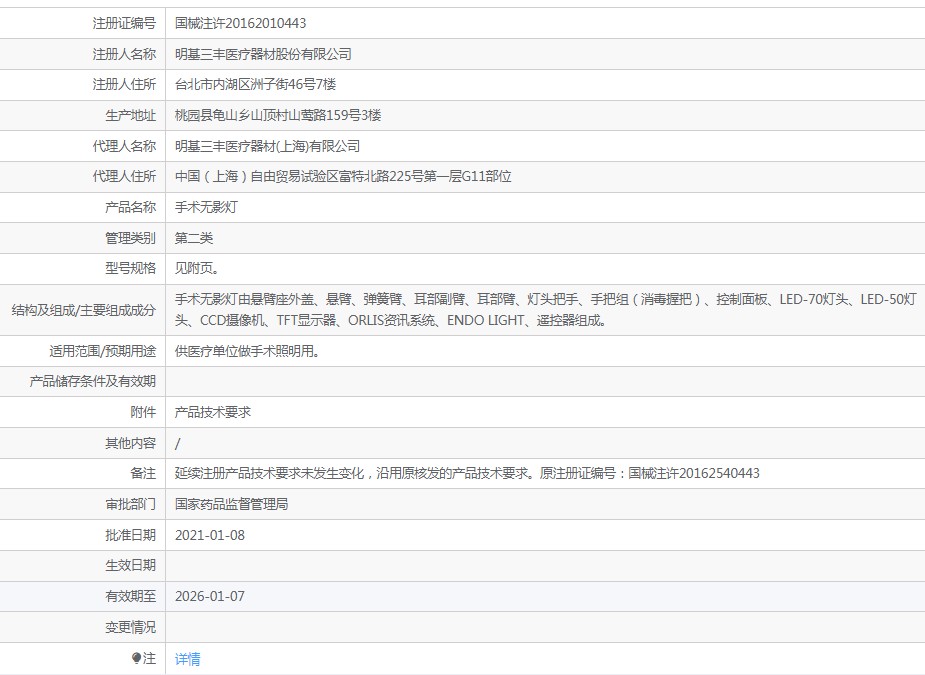Screen dimensions: 925x675
Task: Click the 有效期至 label
Action: (131, 596)
